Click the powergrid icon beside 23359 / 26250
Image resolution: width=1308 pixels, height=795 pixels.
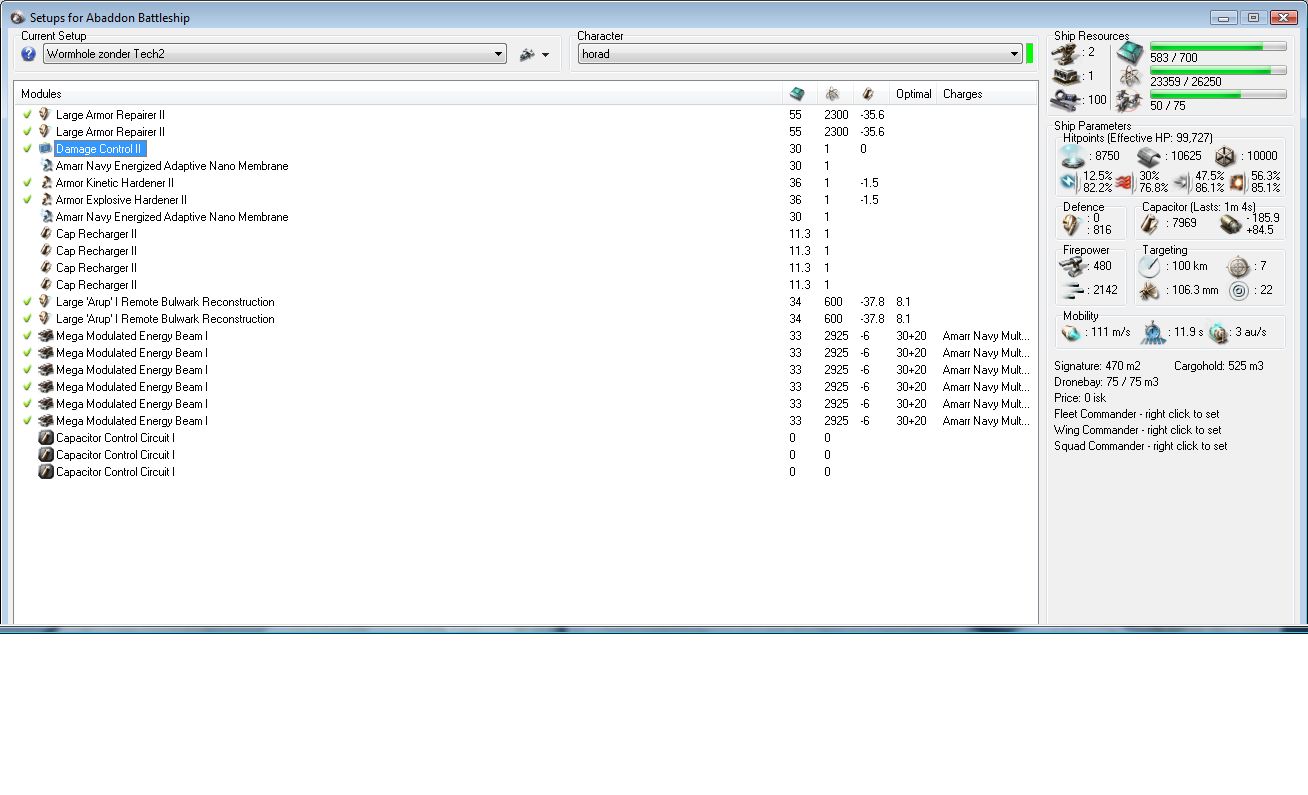point(1130,77)
